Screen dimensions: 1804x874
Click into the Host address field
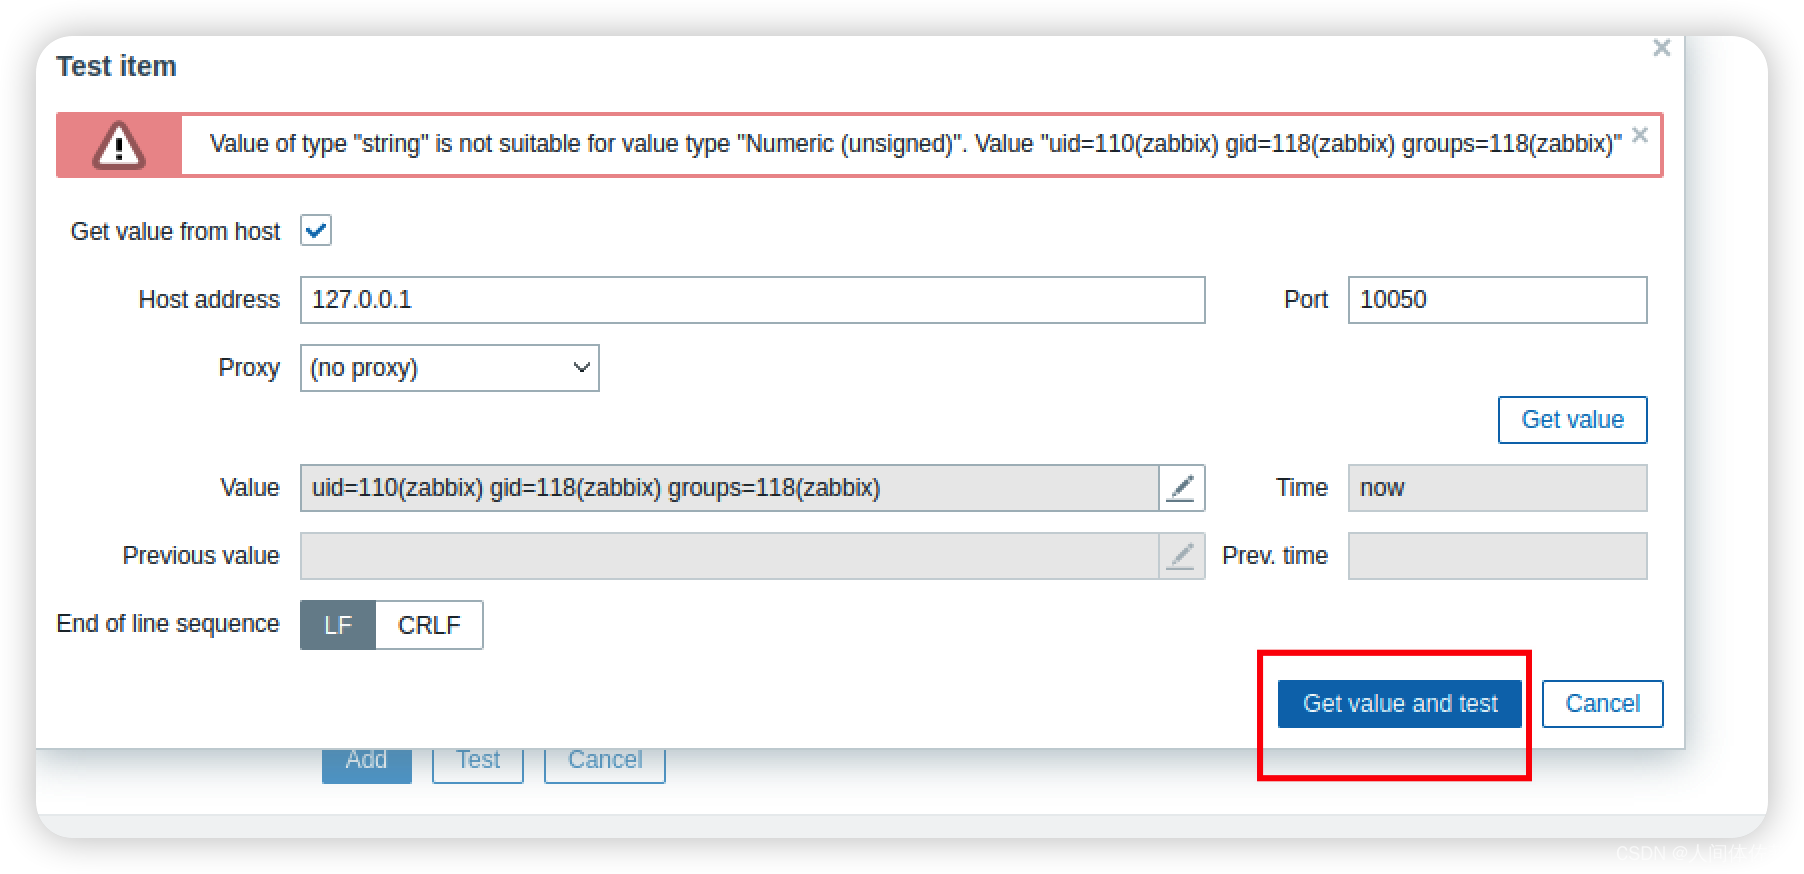click(x=753, y=300)
